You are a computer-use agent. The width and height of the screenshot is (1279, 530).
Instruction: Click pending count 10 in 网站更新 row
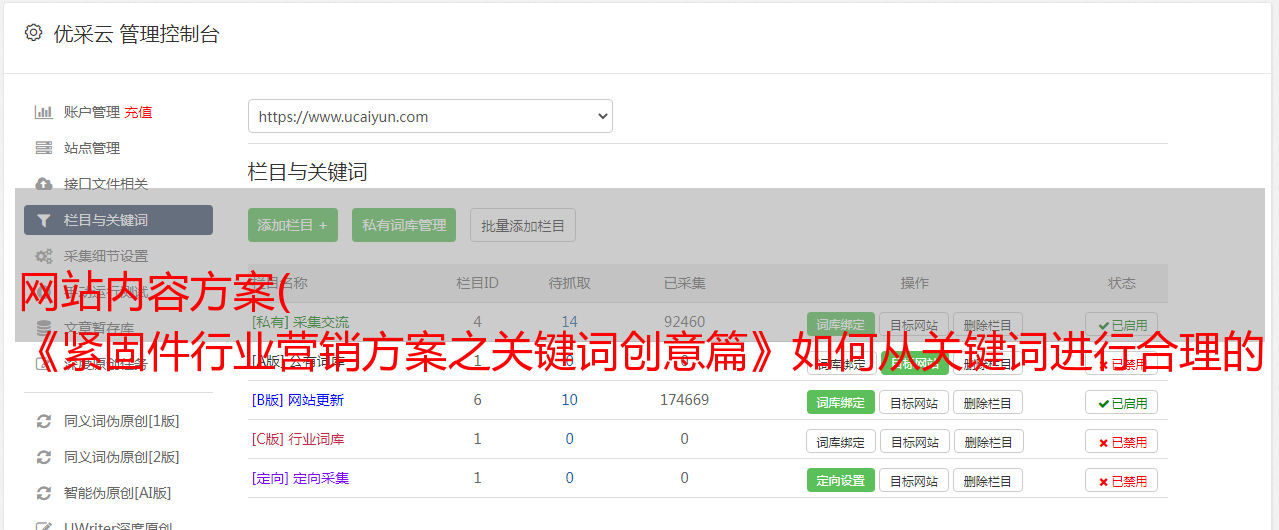(569, 400)
